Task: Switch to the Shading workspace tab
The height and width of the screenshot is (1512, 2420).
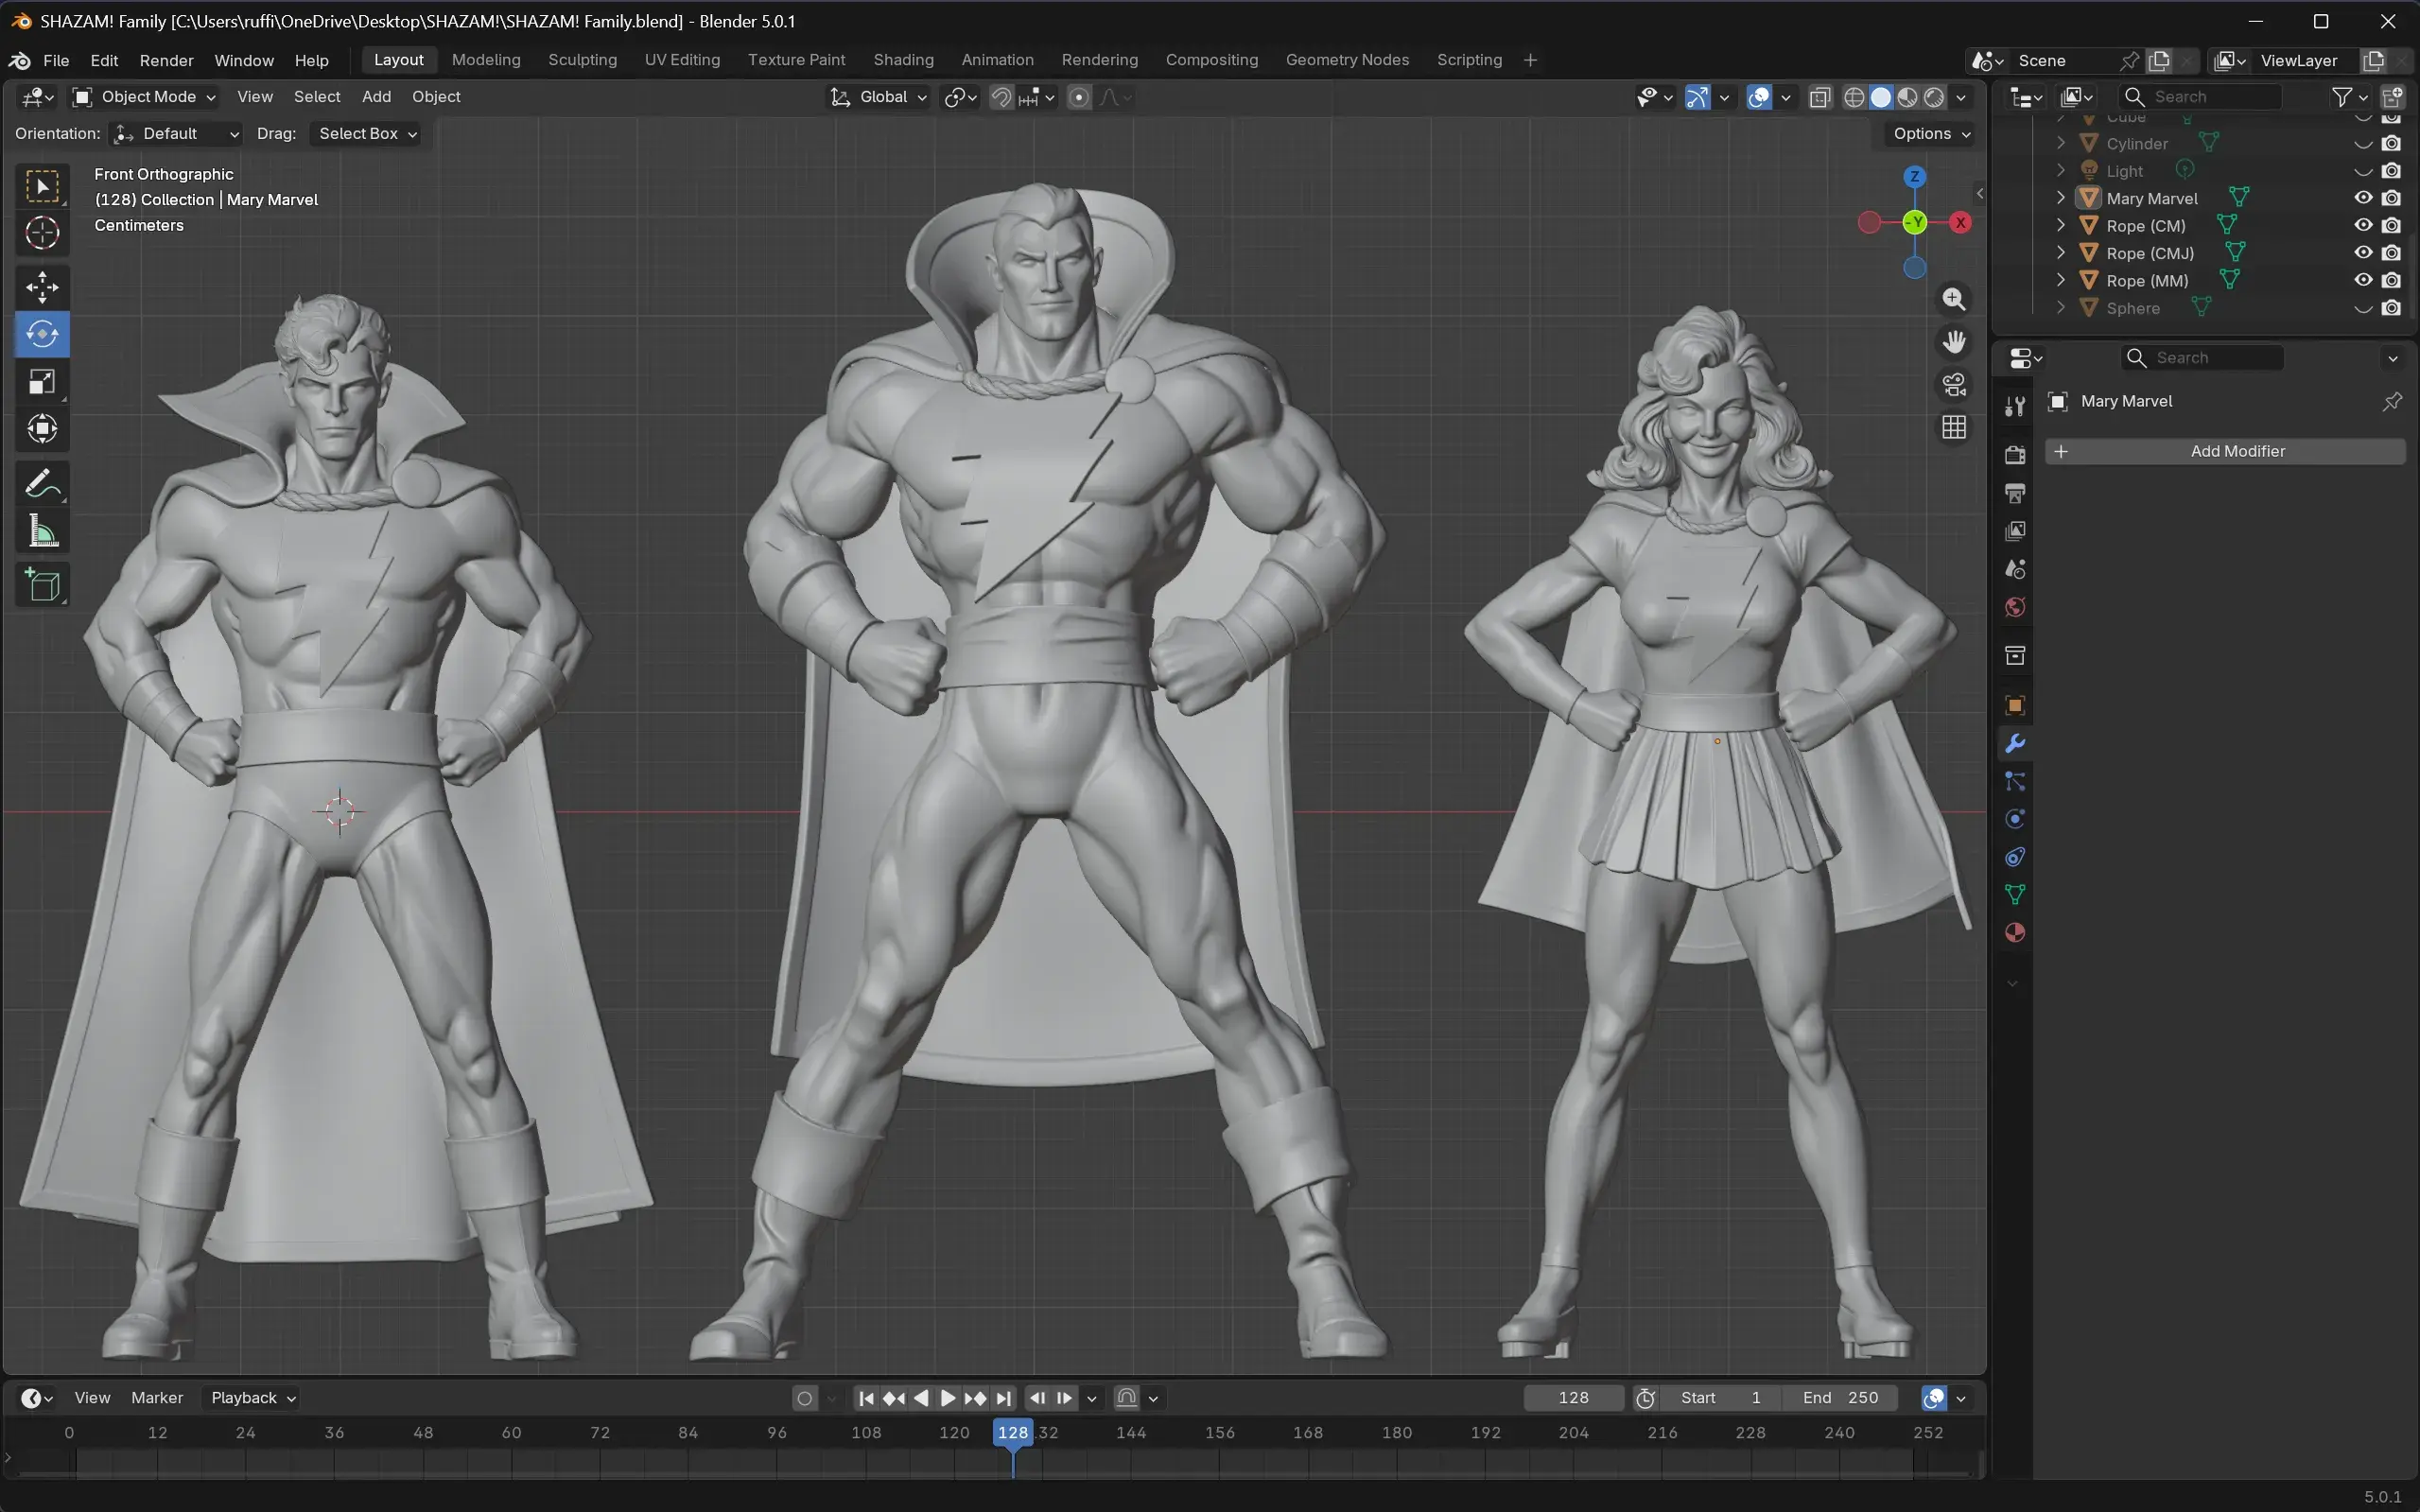Action: tap(903, 60)
